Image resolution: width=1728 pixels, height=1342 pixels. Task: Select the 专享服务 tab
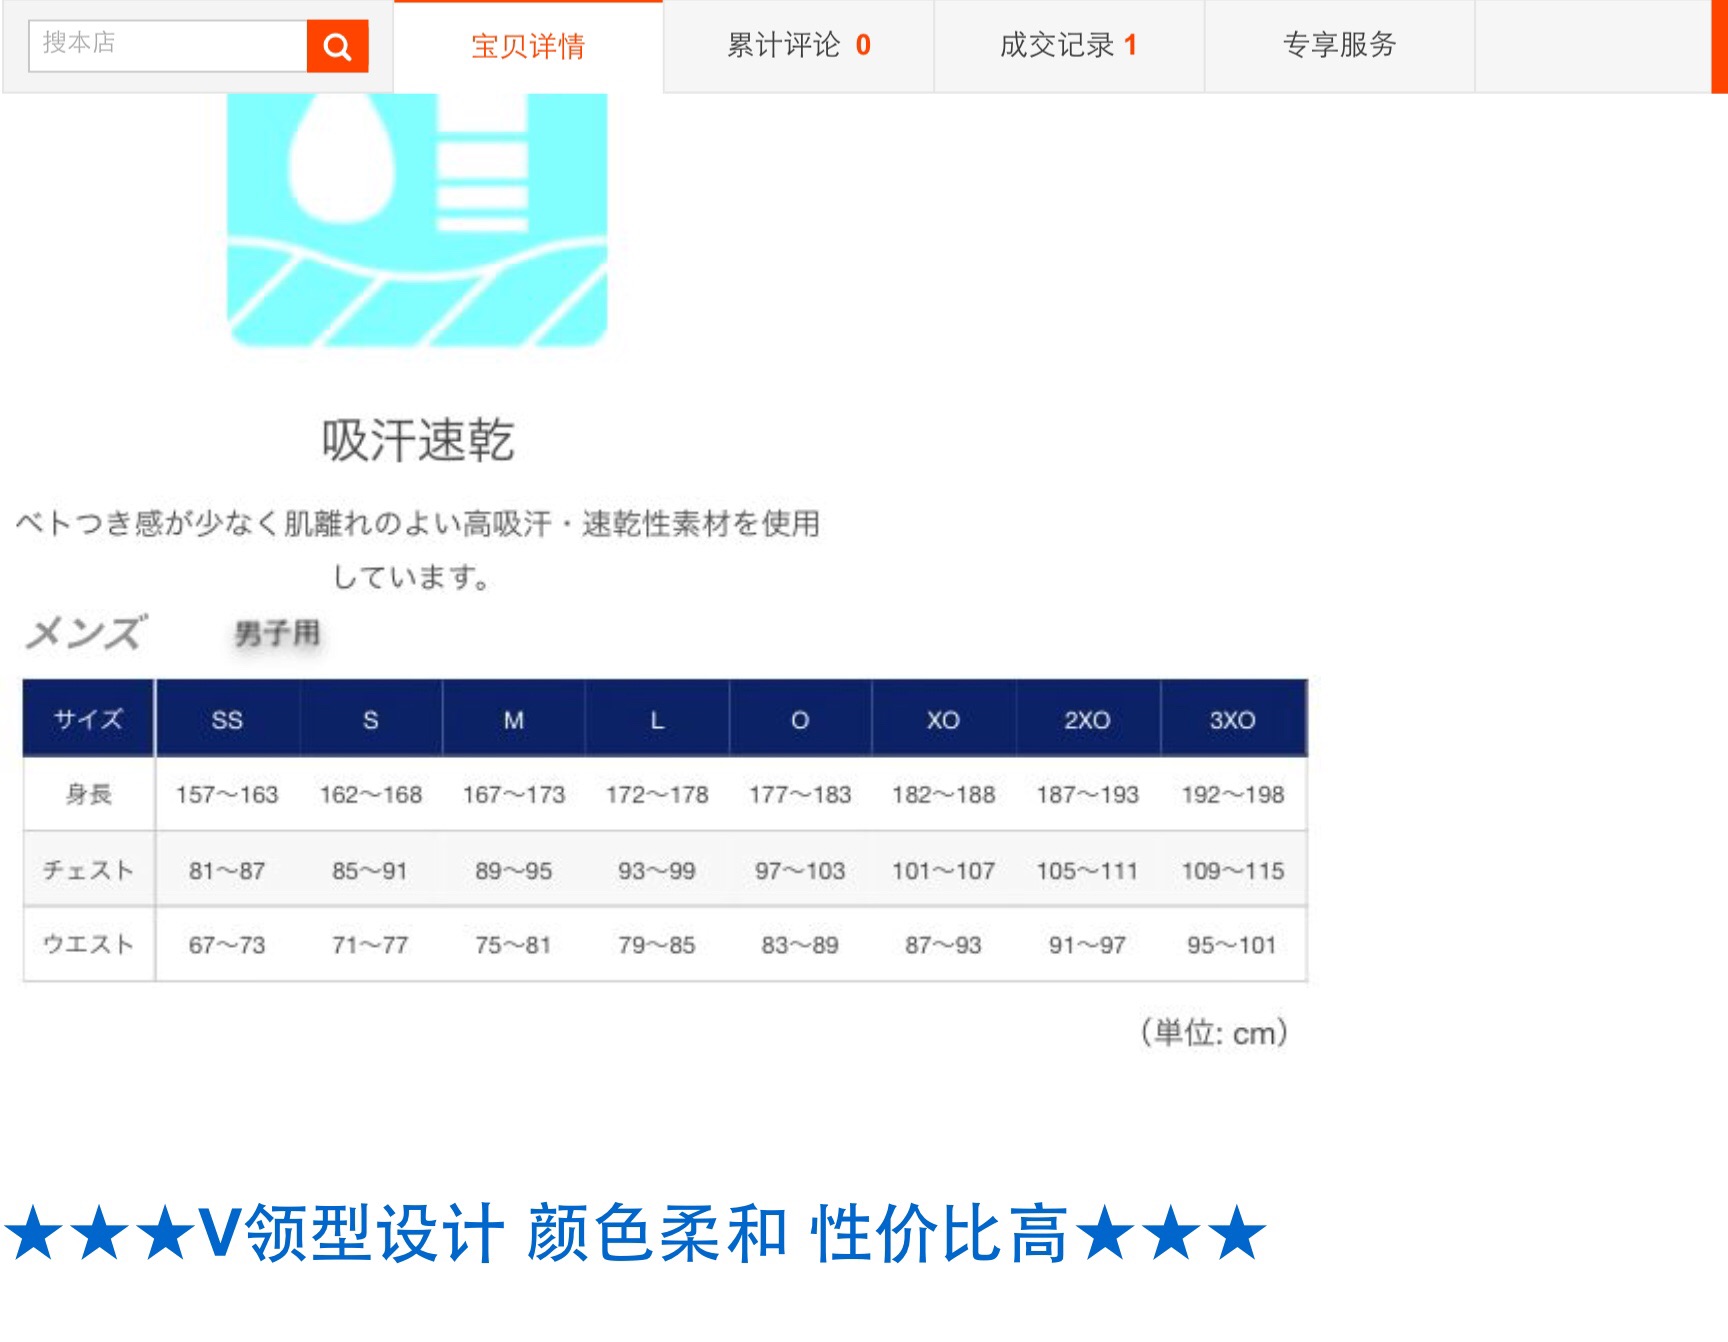[1339, 46]
